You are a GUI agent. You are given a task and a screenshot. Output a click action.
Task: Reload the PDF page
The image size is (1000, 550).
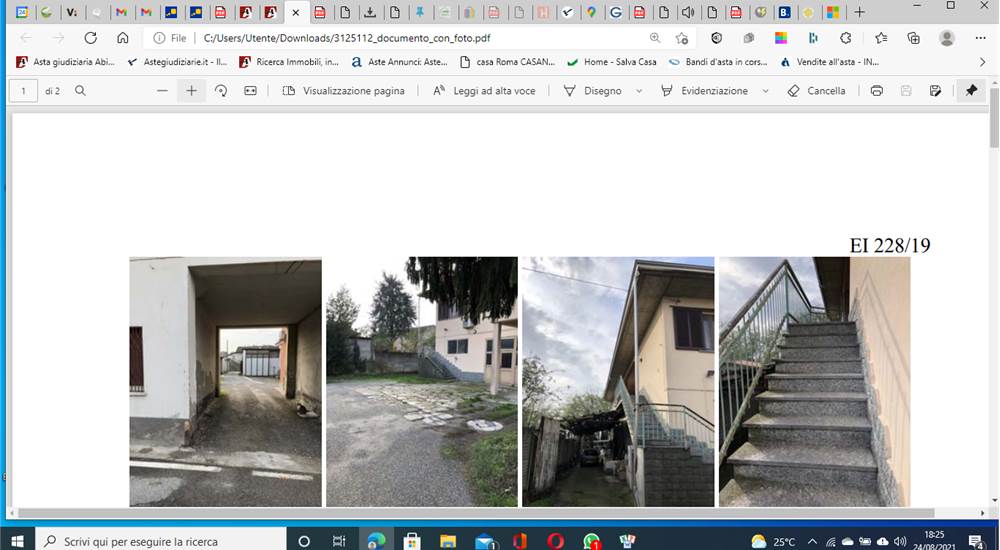click(91, 38)
